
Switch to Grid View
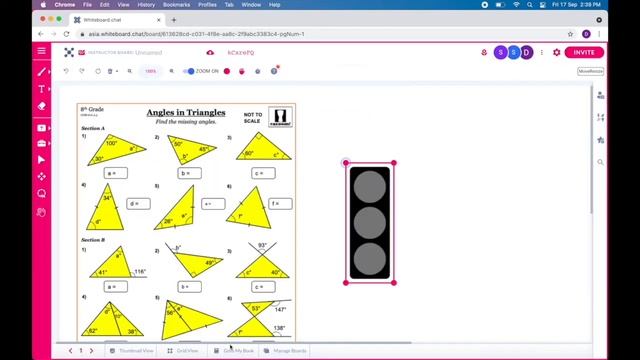pos(182,351)
